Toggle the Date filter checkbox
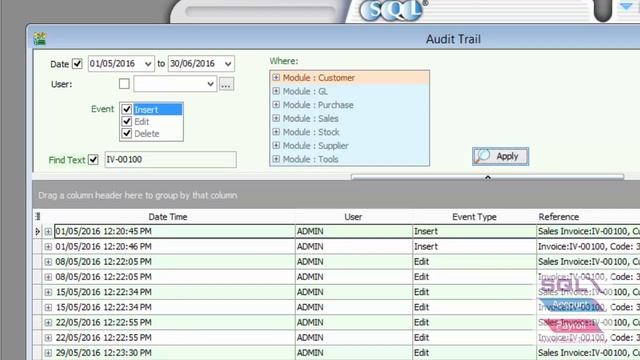The image size is (640, 360). [77, 64]
